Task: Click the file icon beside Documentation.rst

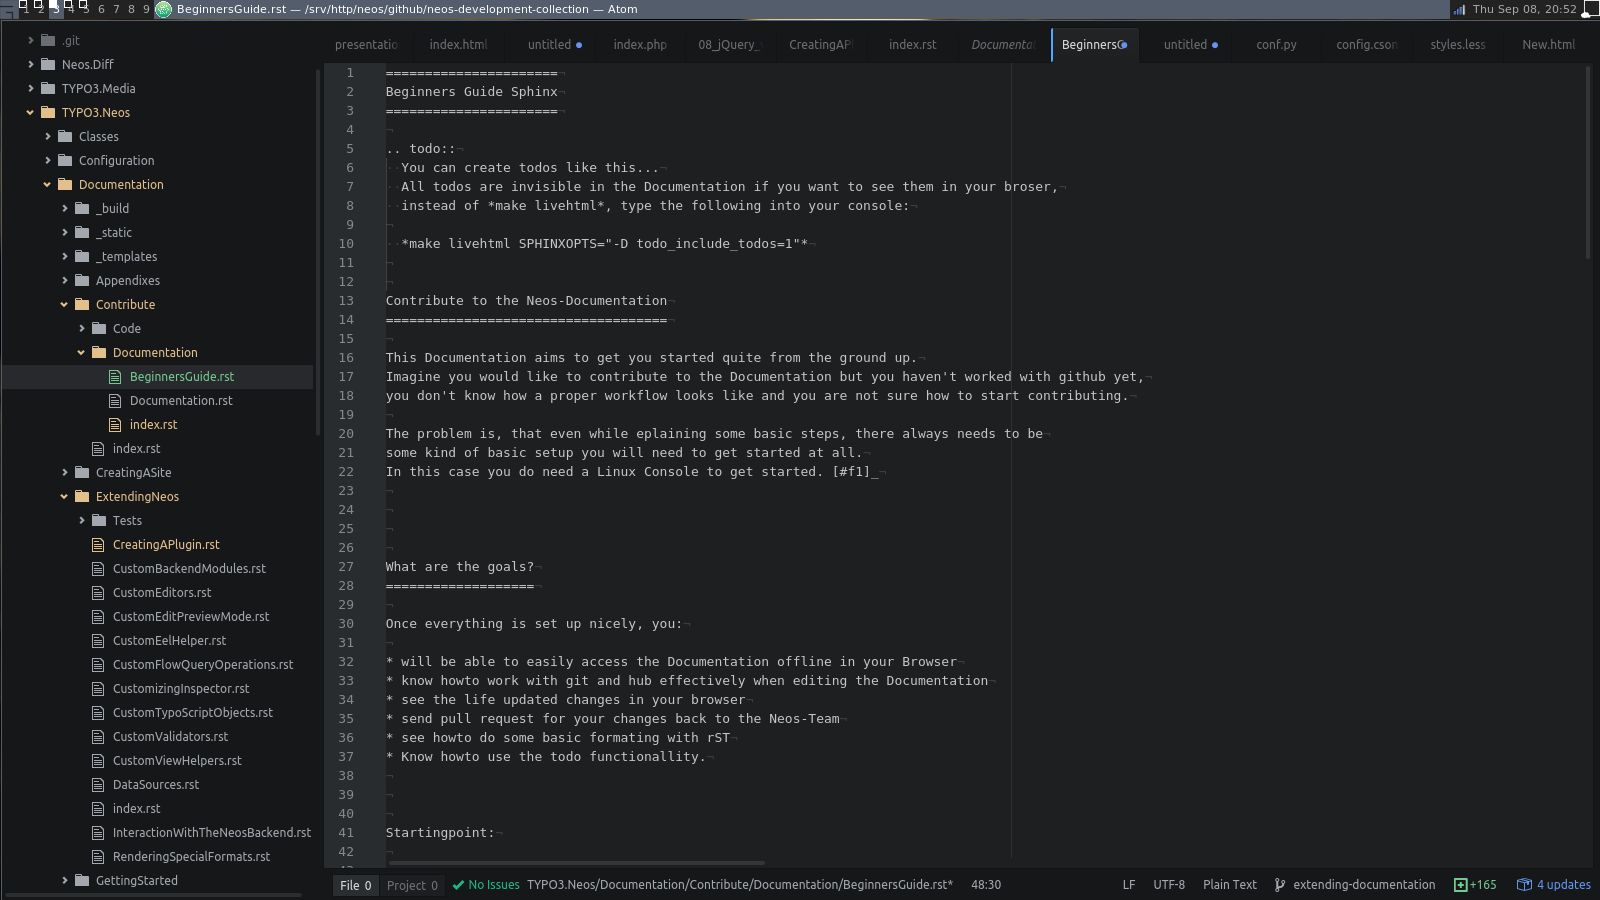Action: [x=115, y=400]
